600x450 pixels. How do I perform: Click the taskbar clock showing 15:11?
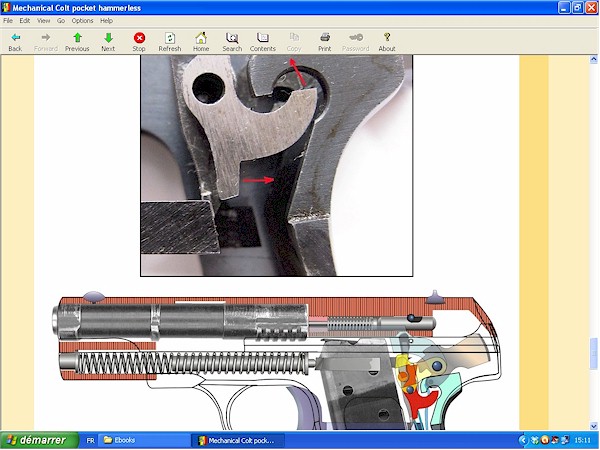coord(582,440)
